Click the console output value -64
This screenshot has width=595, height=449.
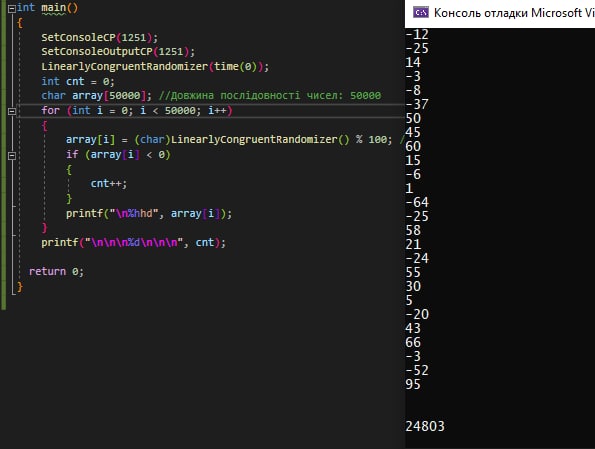pyautogui.click(x=417, y=202)
